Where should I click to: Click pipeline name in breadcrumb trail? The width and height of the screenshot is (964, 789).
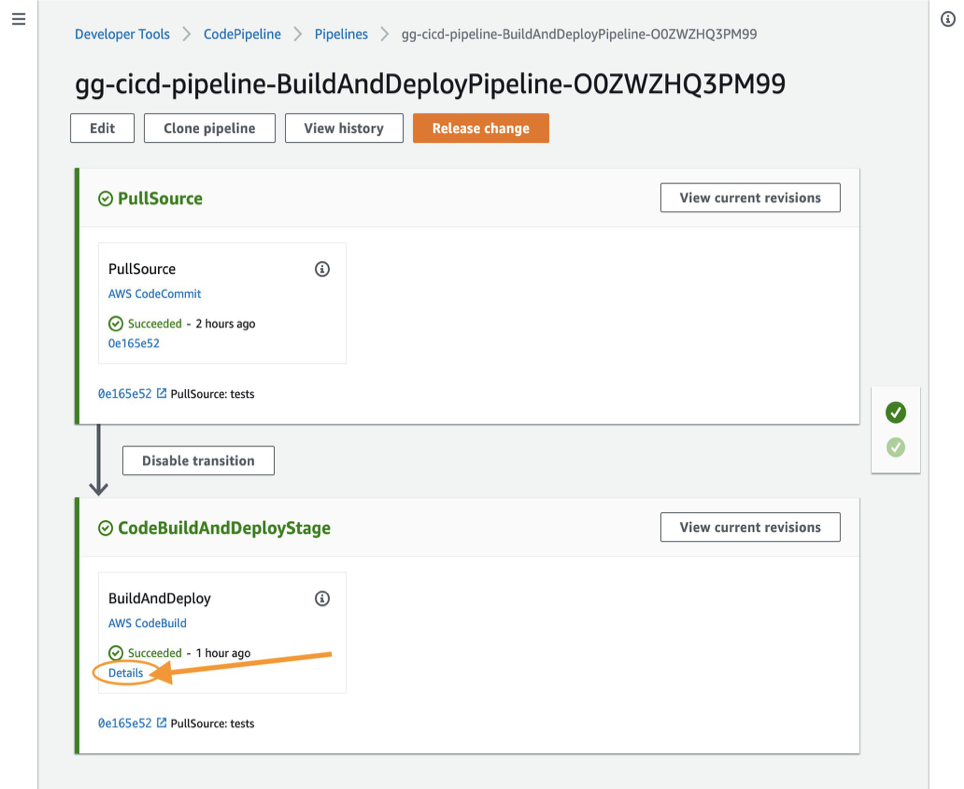pyautogui.click(x=579, y=34)
